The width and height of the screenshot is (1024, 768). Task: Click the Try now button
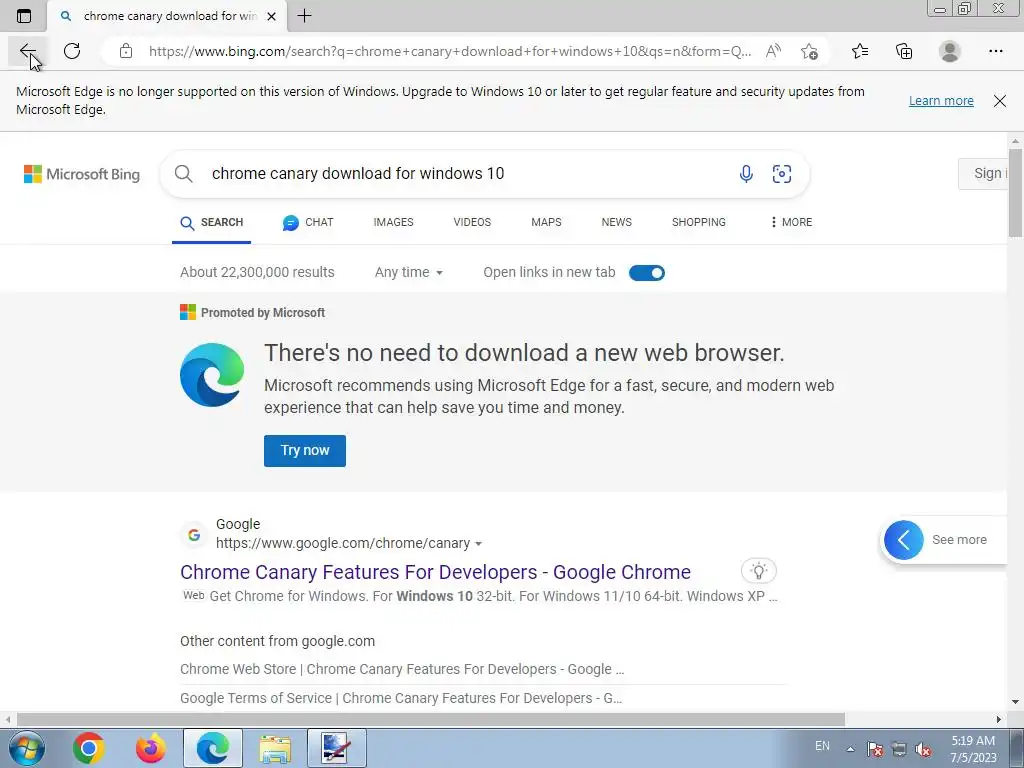[305, 451]
